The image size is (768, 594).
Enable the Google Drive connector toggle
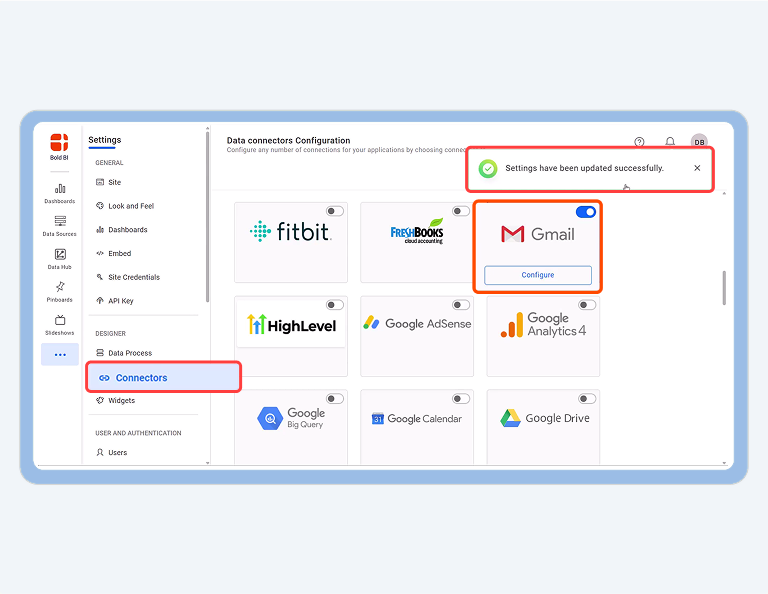[x=587, y=399]
